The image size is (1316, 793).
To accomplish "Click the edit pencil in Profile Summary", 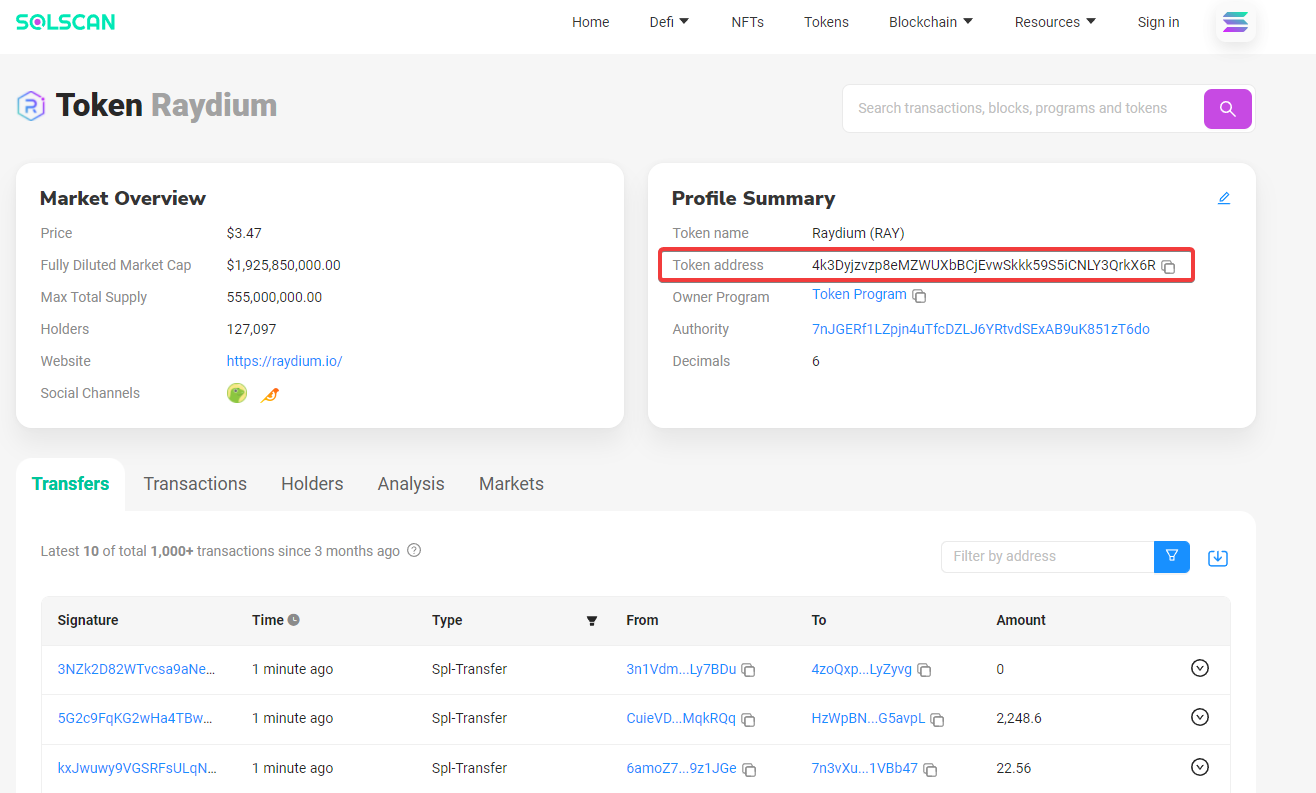I will [x=1224, y=198].
